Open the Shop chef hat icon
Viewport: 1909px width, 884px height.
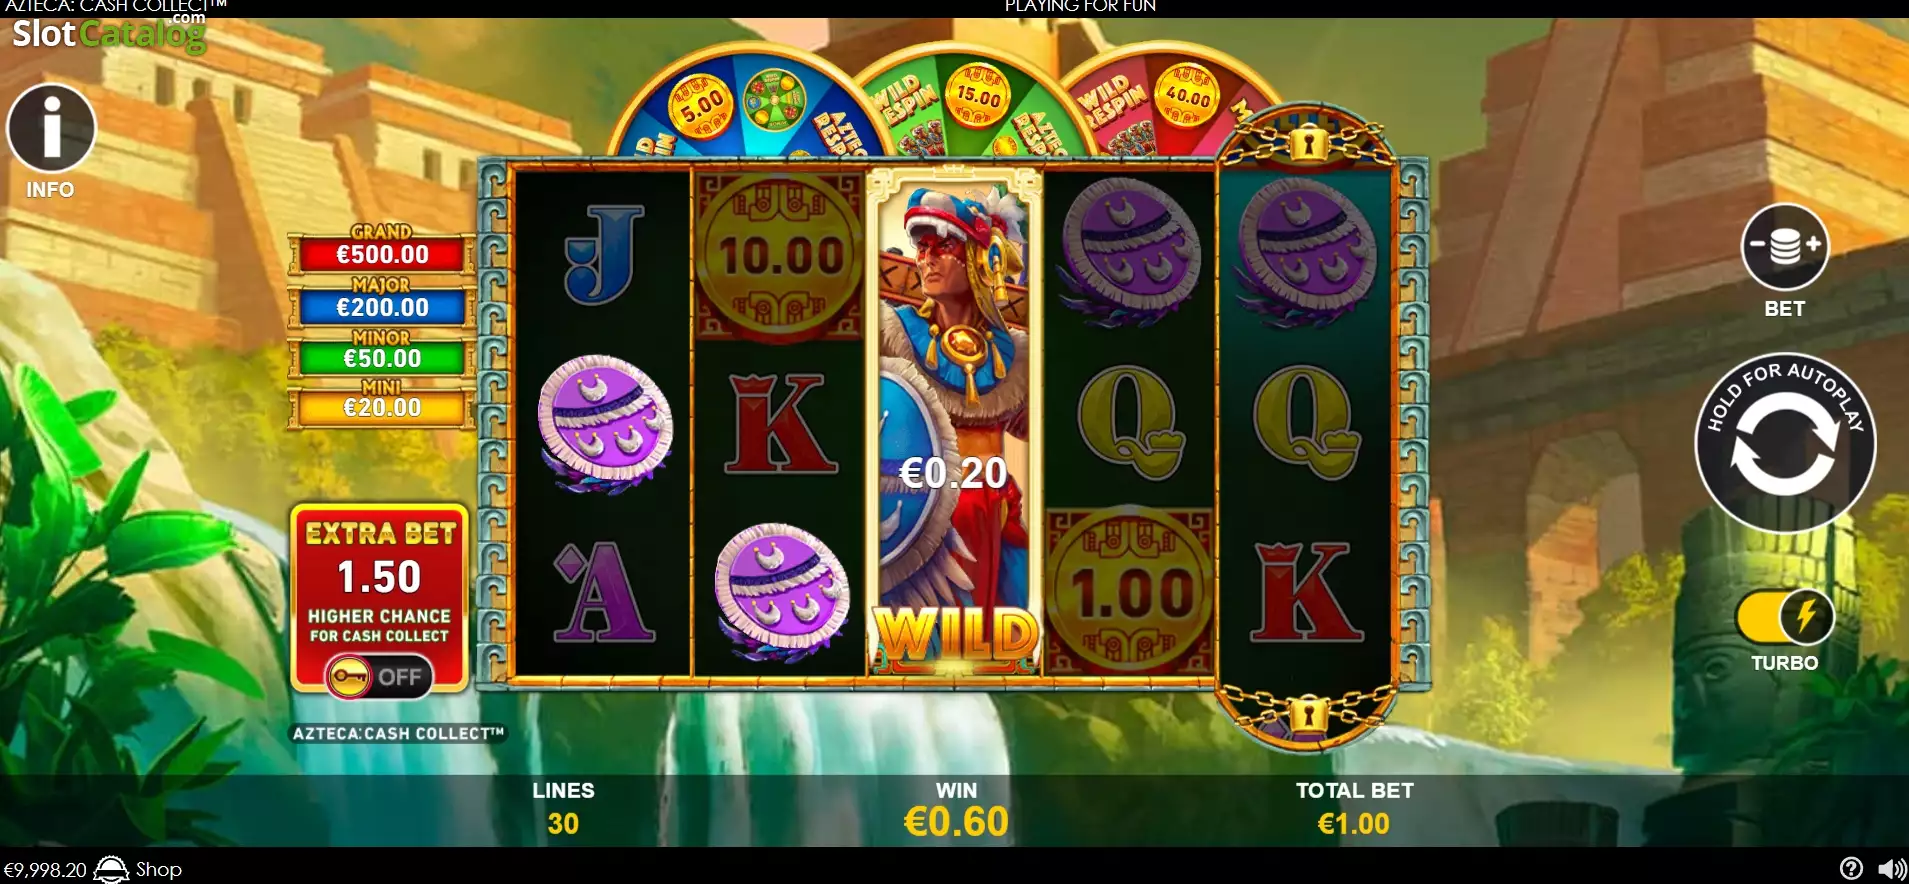111,869
